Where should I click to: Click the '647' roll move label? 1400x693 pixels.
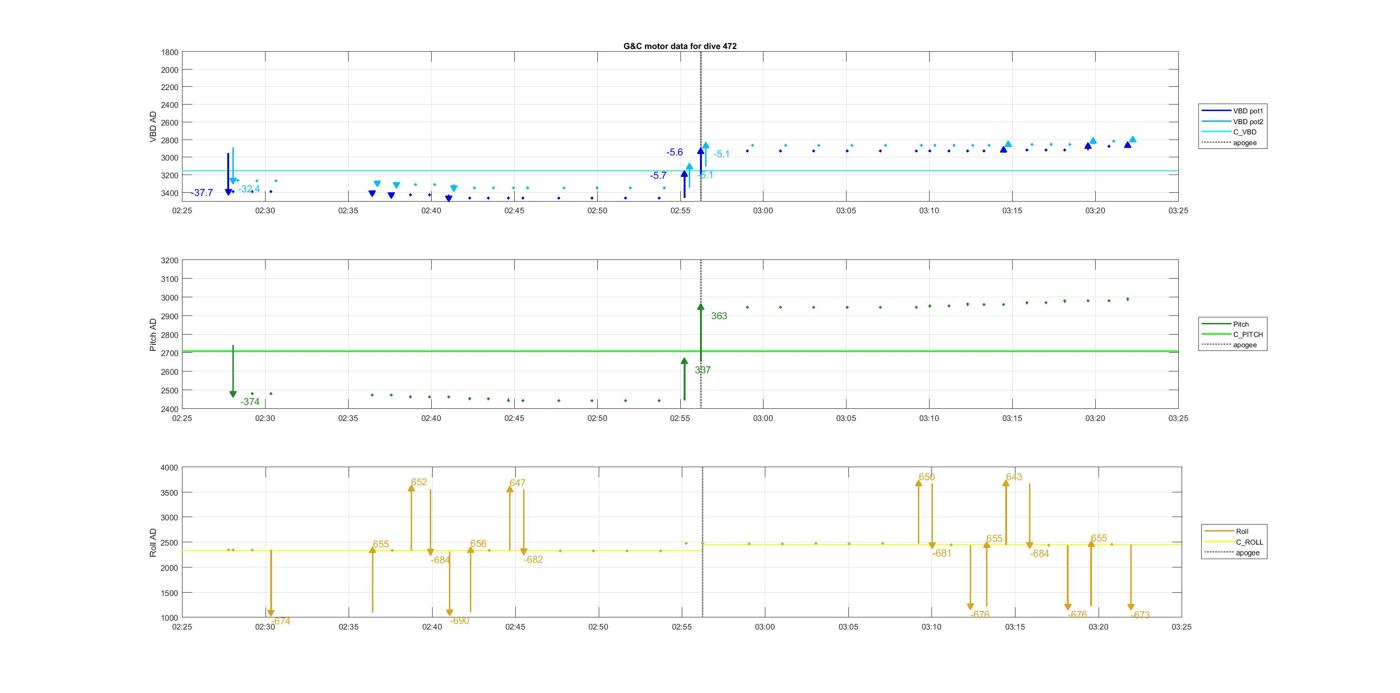tap(517, 483)
